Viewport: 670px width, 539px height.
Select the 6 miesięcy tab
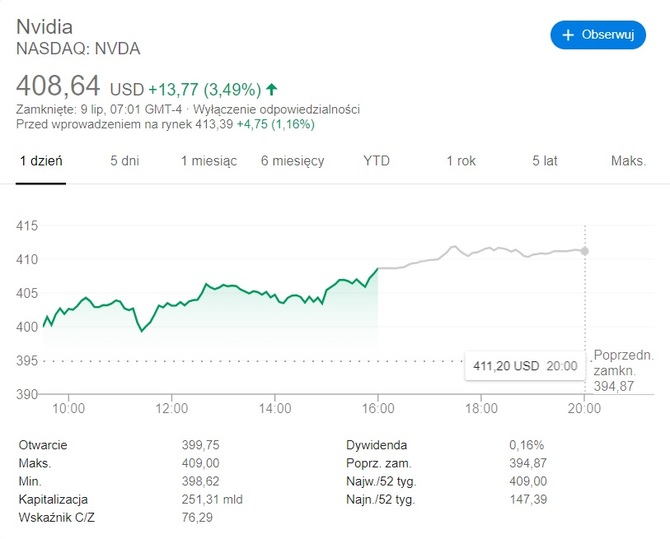click(x=293, y=161)
